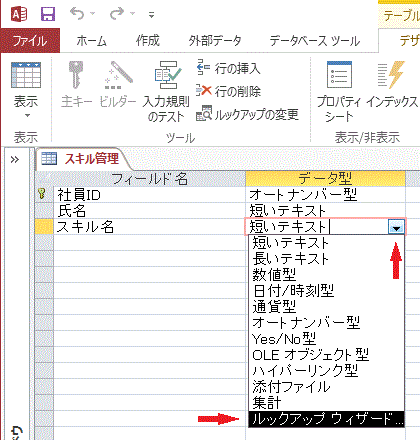Click the スキル名 field name cell
The height and width of the screenshot is (440, 420).
tap(149, 227)
